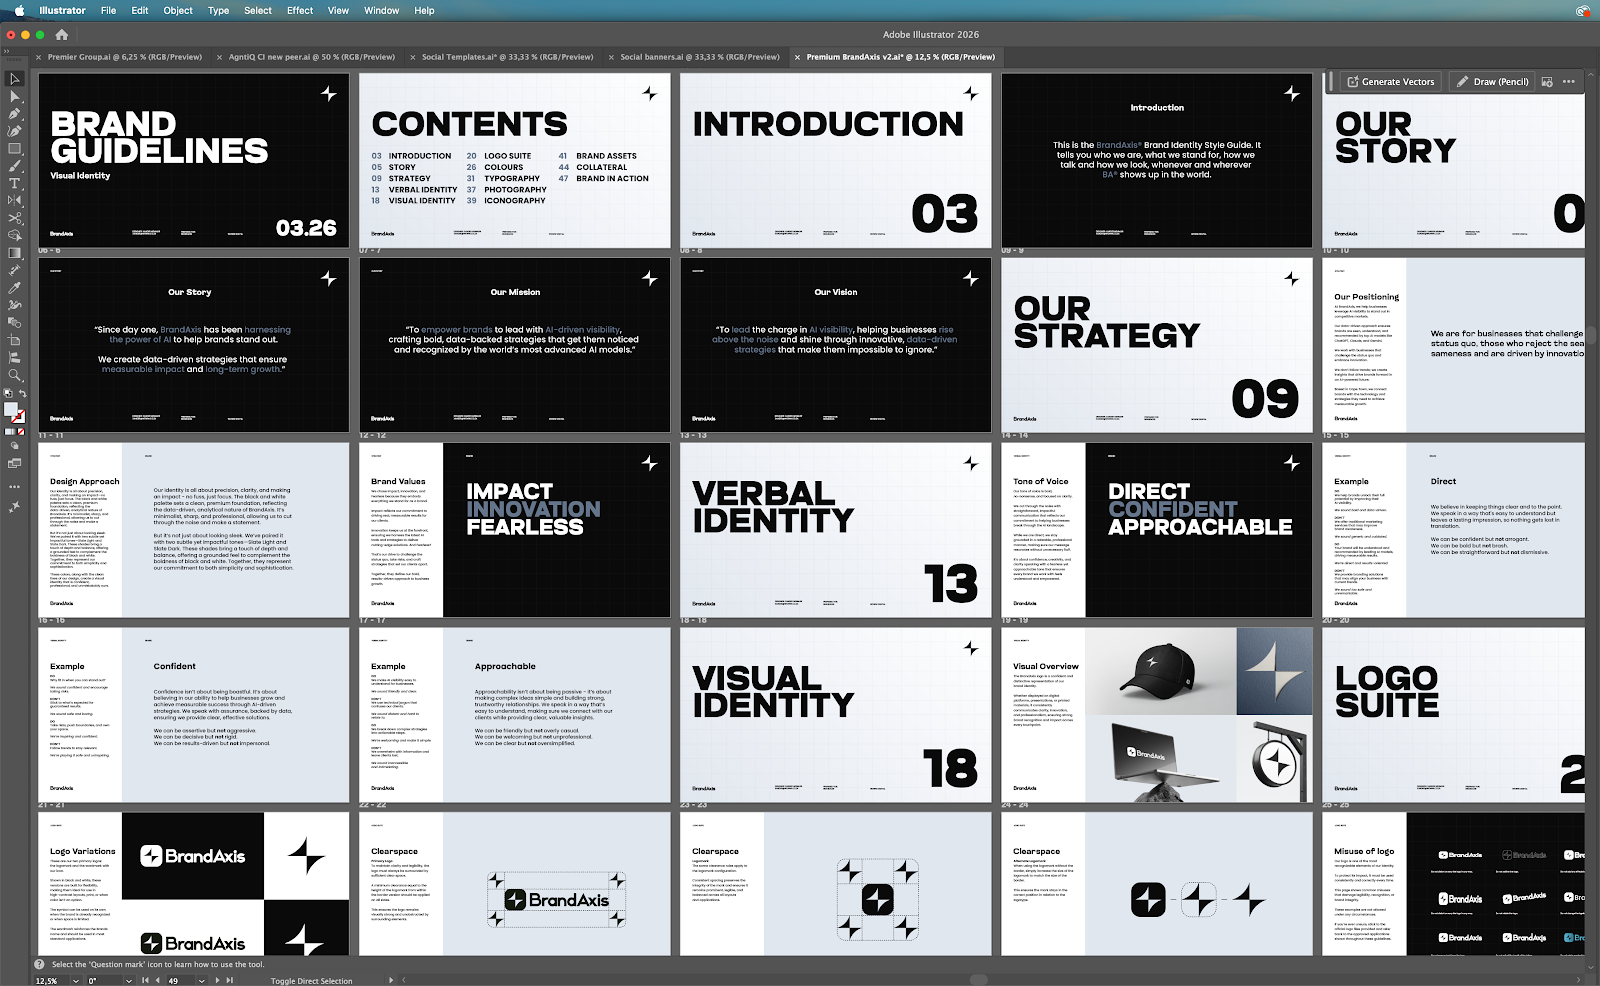Screen dimensions: 1600x986
Task: Select the Gradient tool
Action: click(x=15, y=253)
